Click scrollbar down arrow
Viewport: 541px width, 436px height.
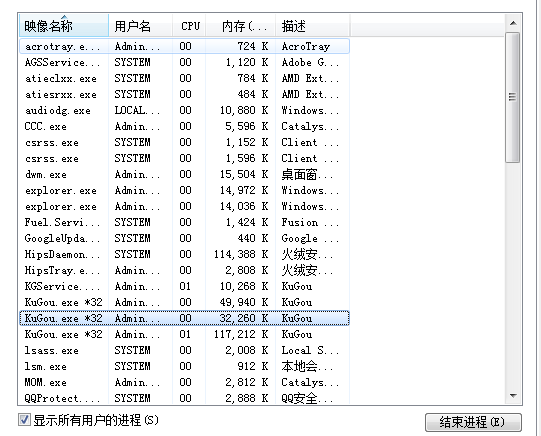(513, 396)
